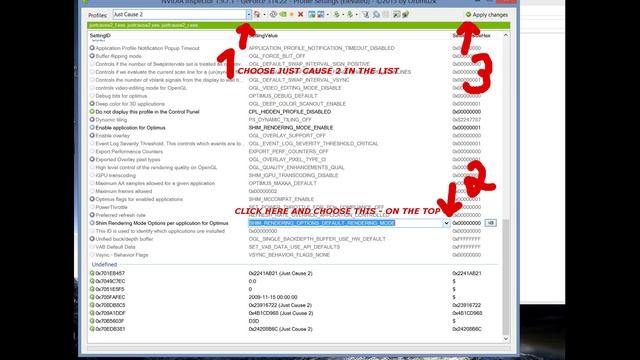This screenshot has height=360, width=640.
Task: Click the funnel filter settings icon
Action: click(x=366, y=14)
